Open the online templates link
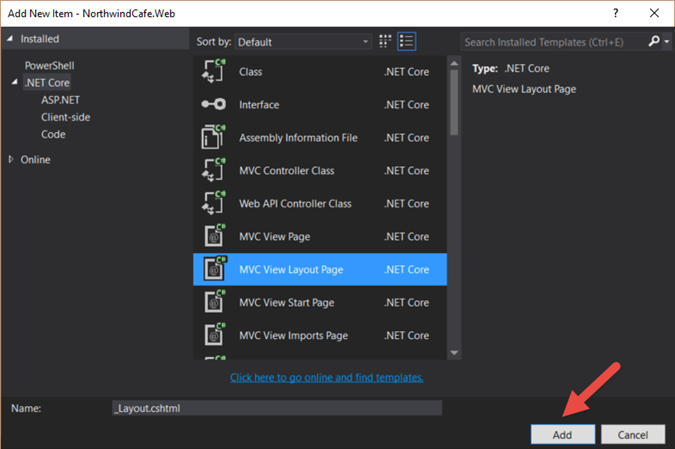 [x=326, y=378]
